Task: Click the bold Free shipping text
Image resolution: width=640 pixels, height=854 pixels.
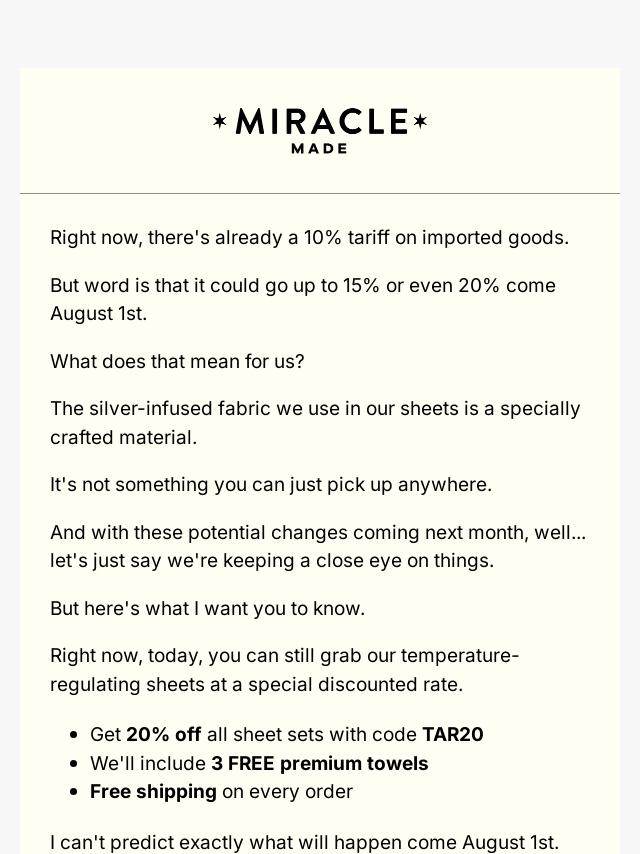Action: click(x=153, y=791)
